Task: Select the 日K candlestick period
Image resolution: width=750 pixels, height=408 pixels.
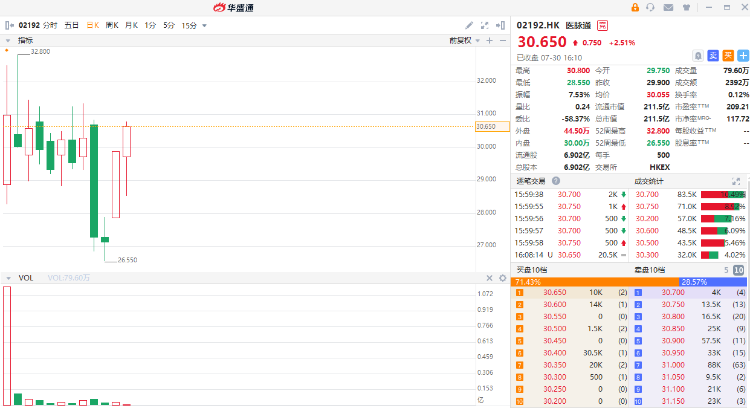Action: point(92,25)
